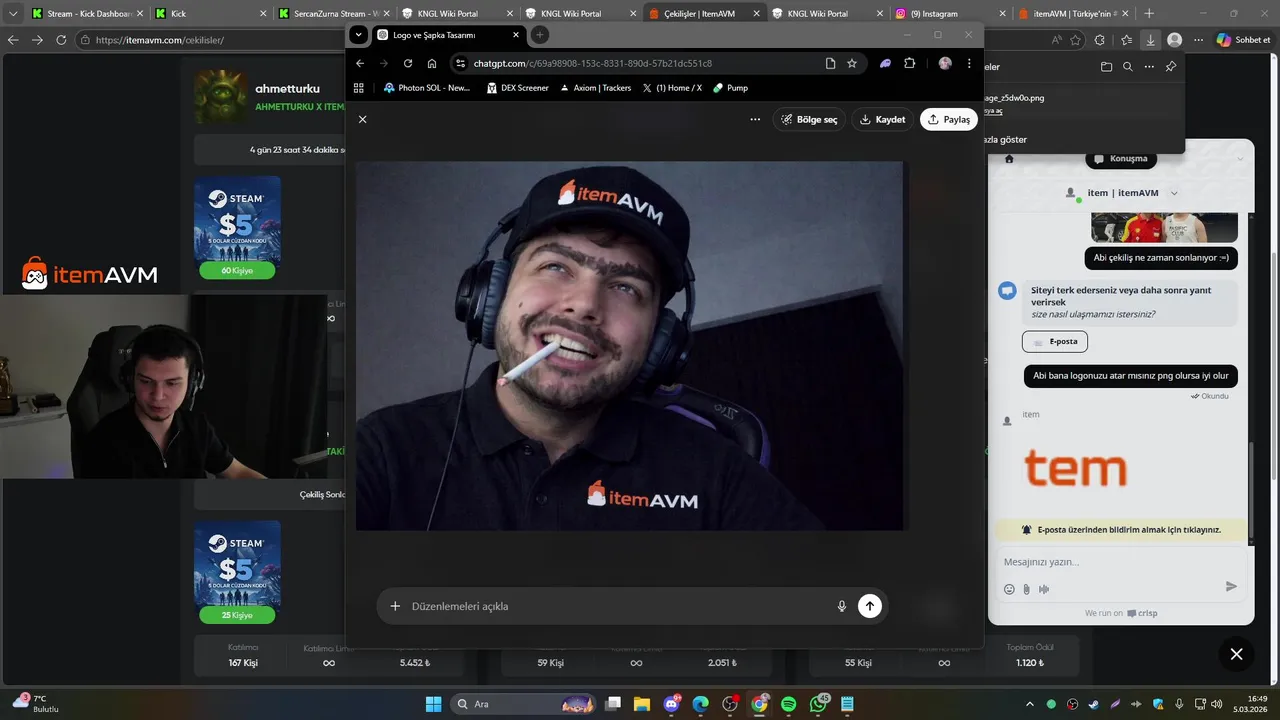Open the Chrome apps grid in bookmarks bar
The width and height of the screenshot is (1280, 720).
(x=359, y=88)
